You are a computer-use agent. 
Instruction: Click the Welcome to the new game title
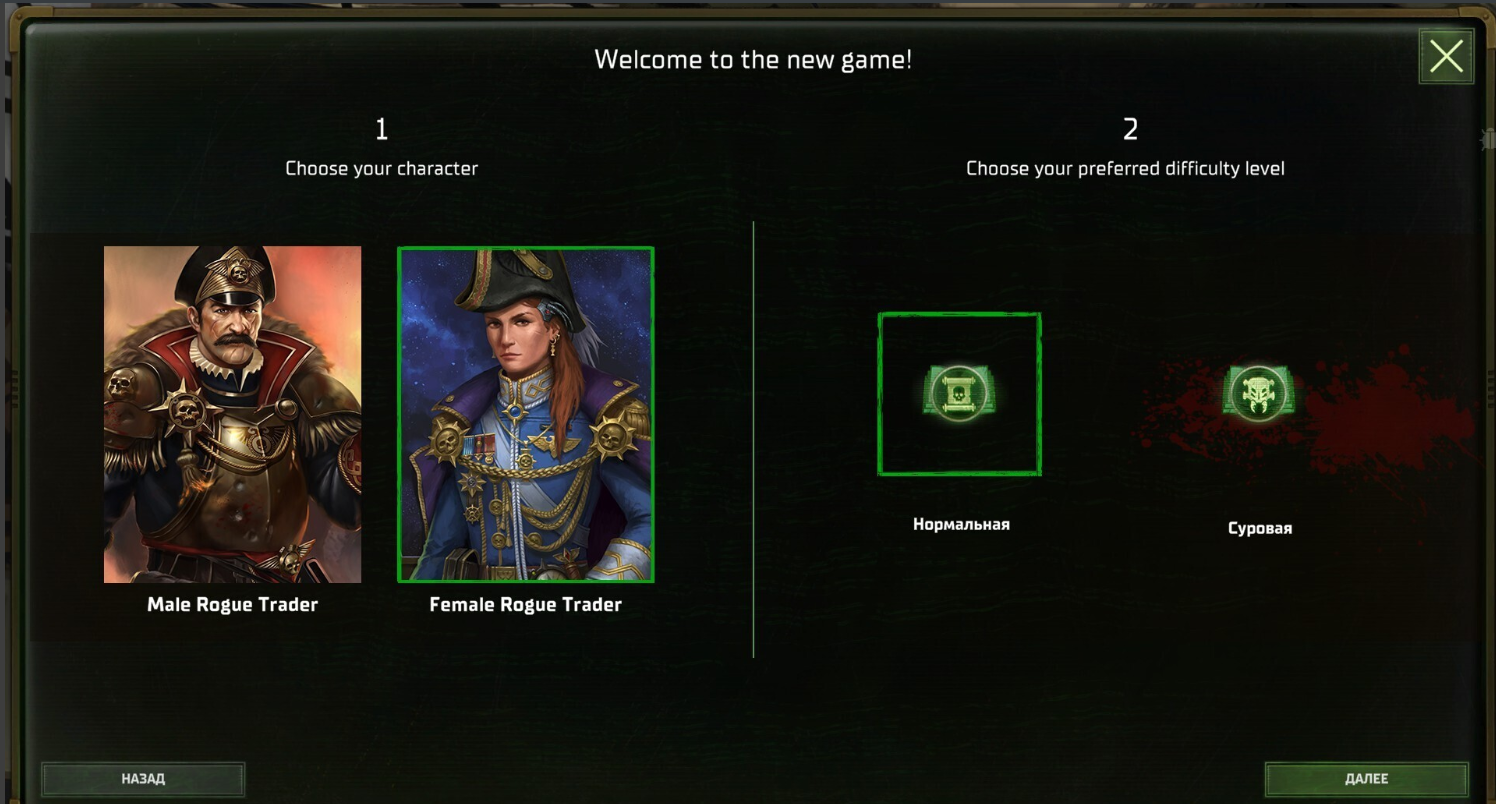pyautogui.click(x=753, y=59)
